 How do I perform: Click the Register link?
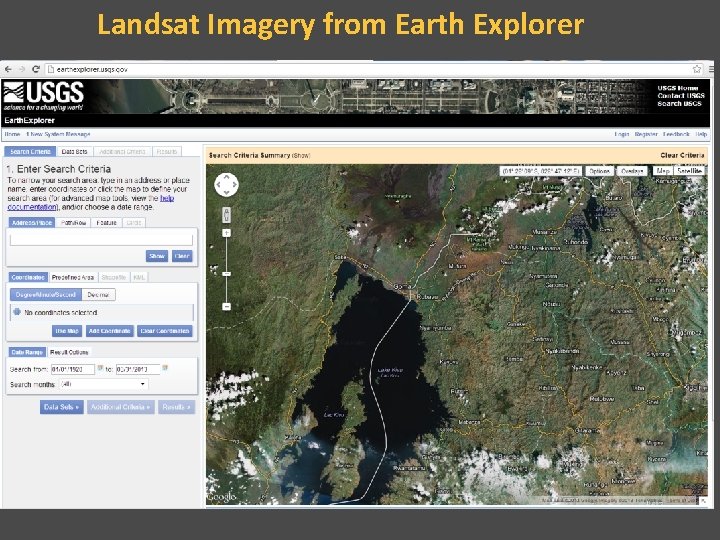(x=646, y=134)
